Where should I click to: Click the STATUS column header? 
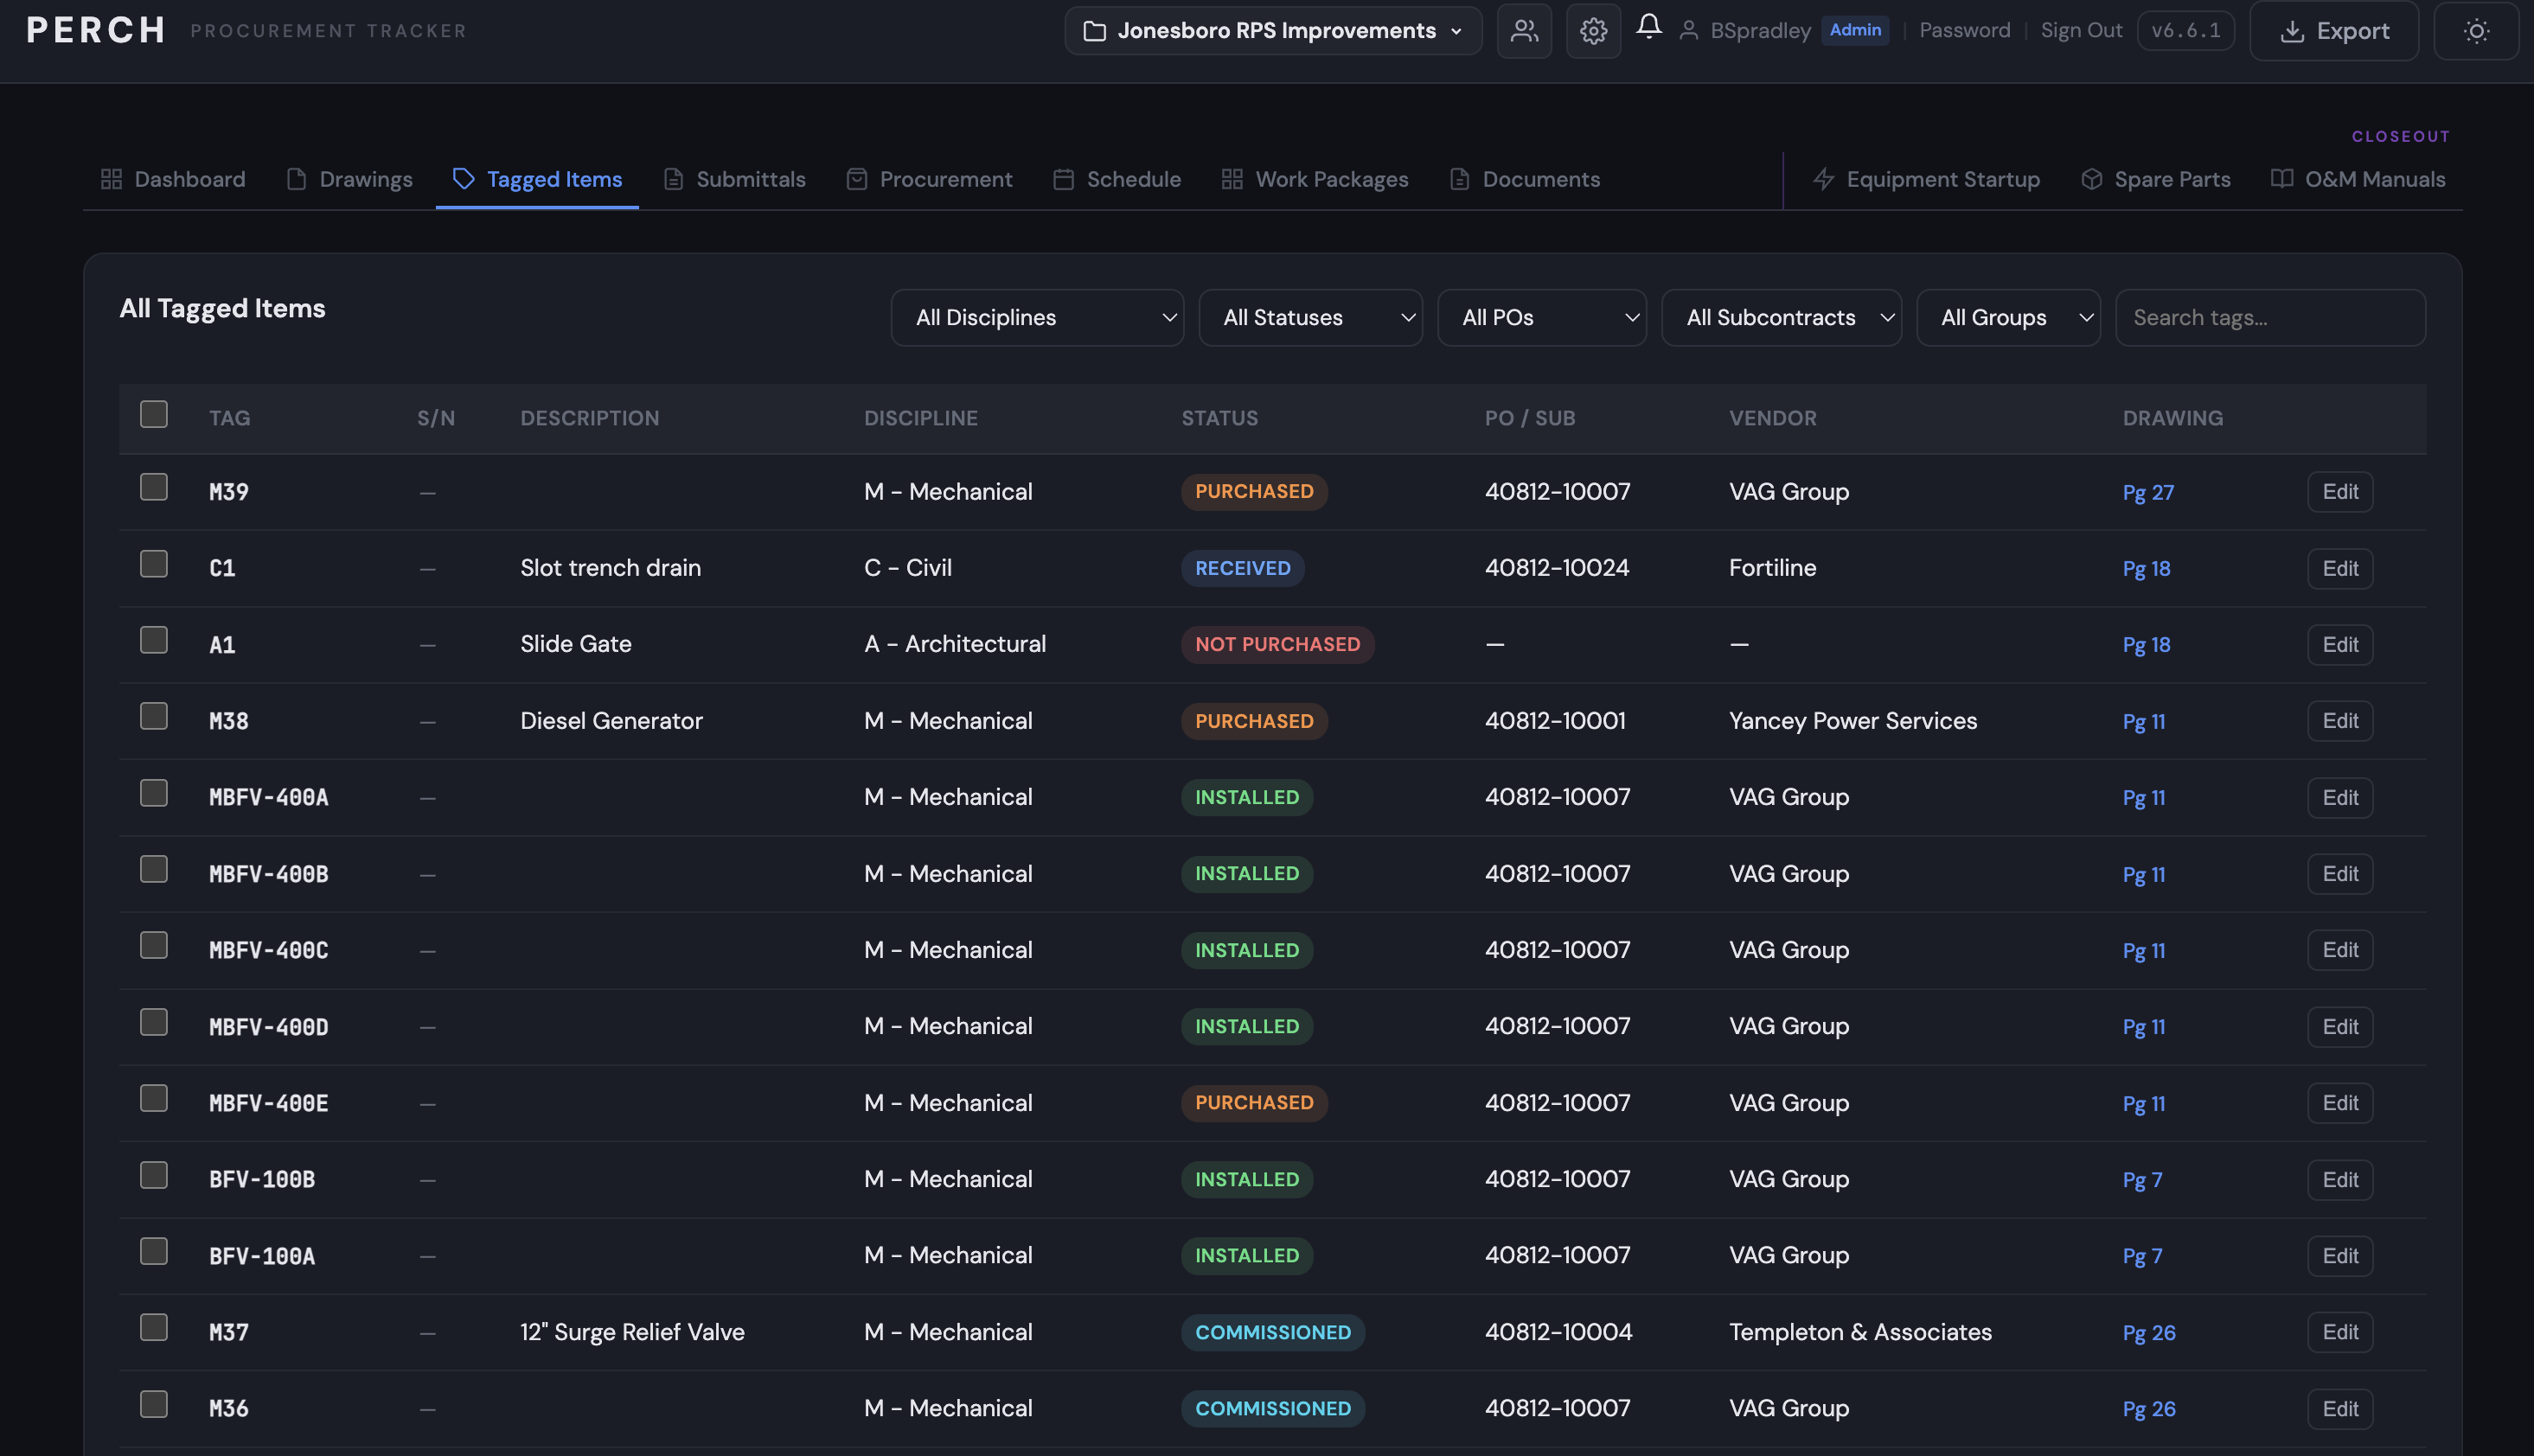point(1219,418)
